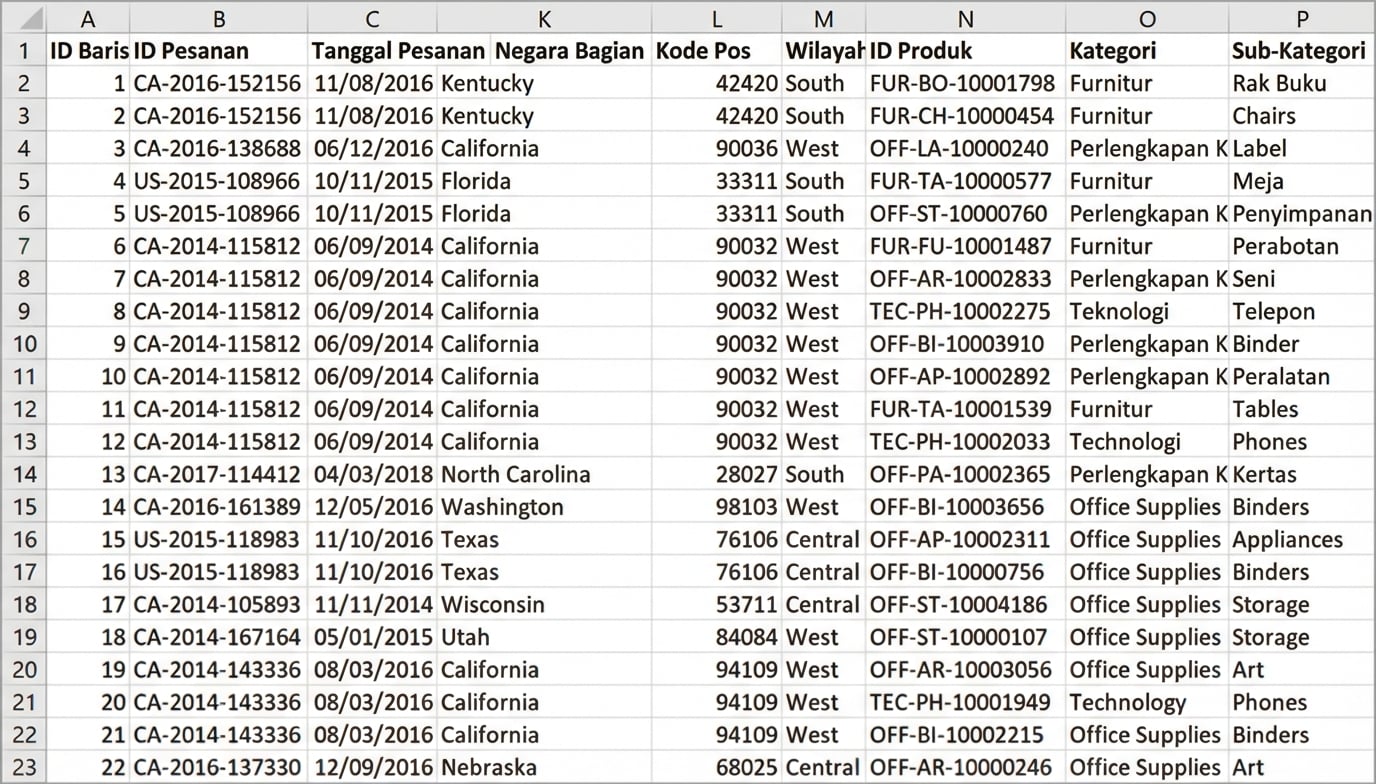Click the column A header
Image resolution: width=1376 pixels, height=784 pixels.
tap(88, 18)
